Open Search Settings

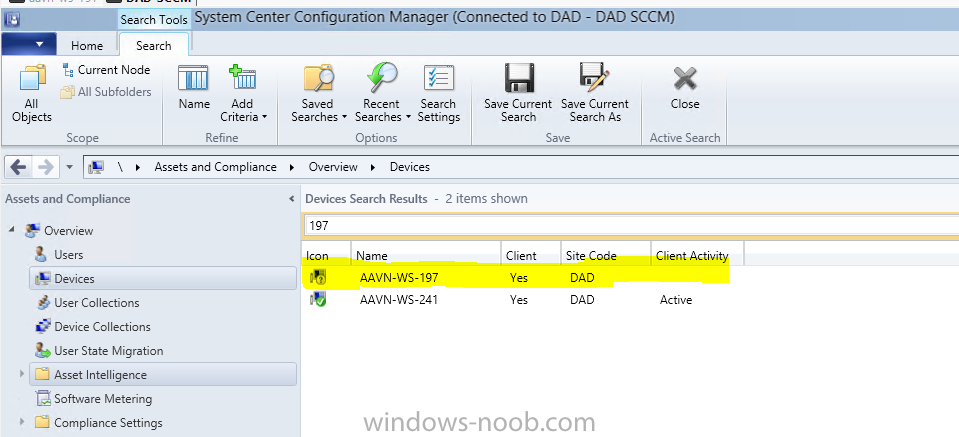tap(439, 94)
